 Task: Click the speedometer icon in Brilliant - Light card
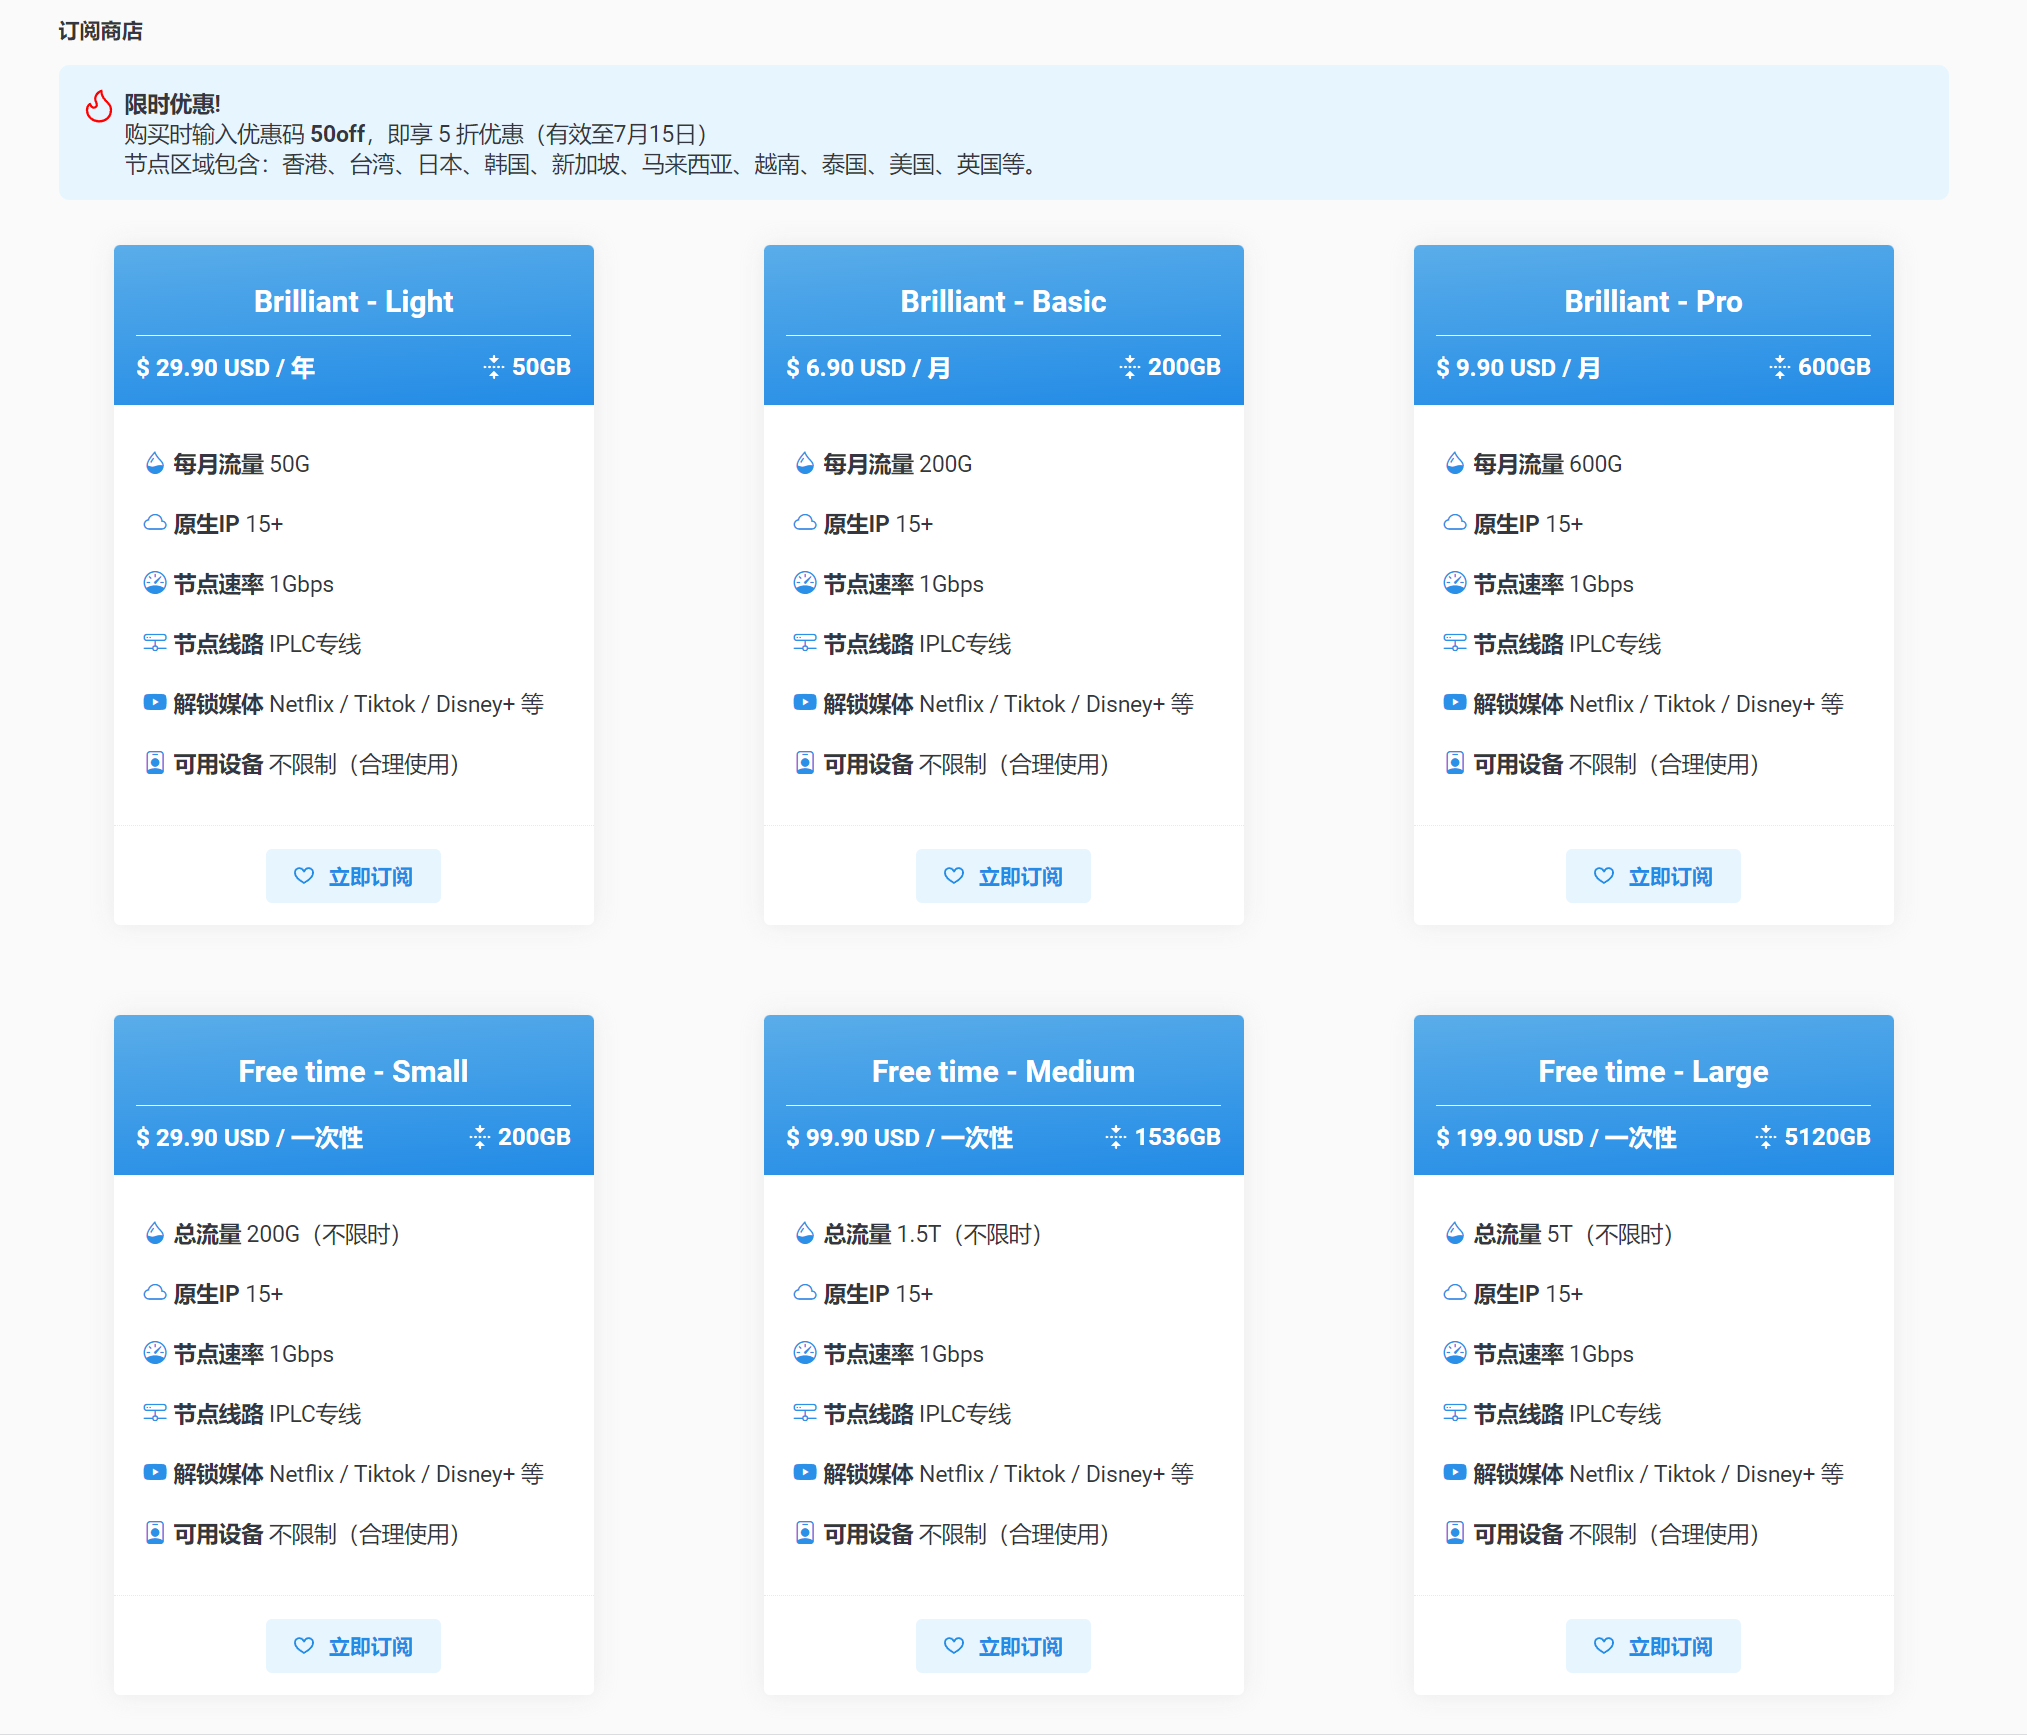(154, 583)
